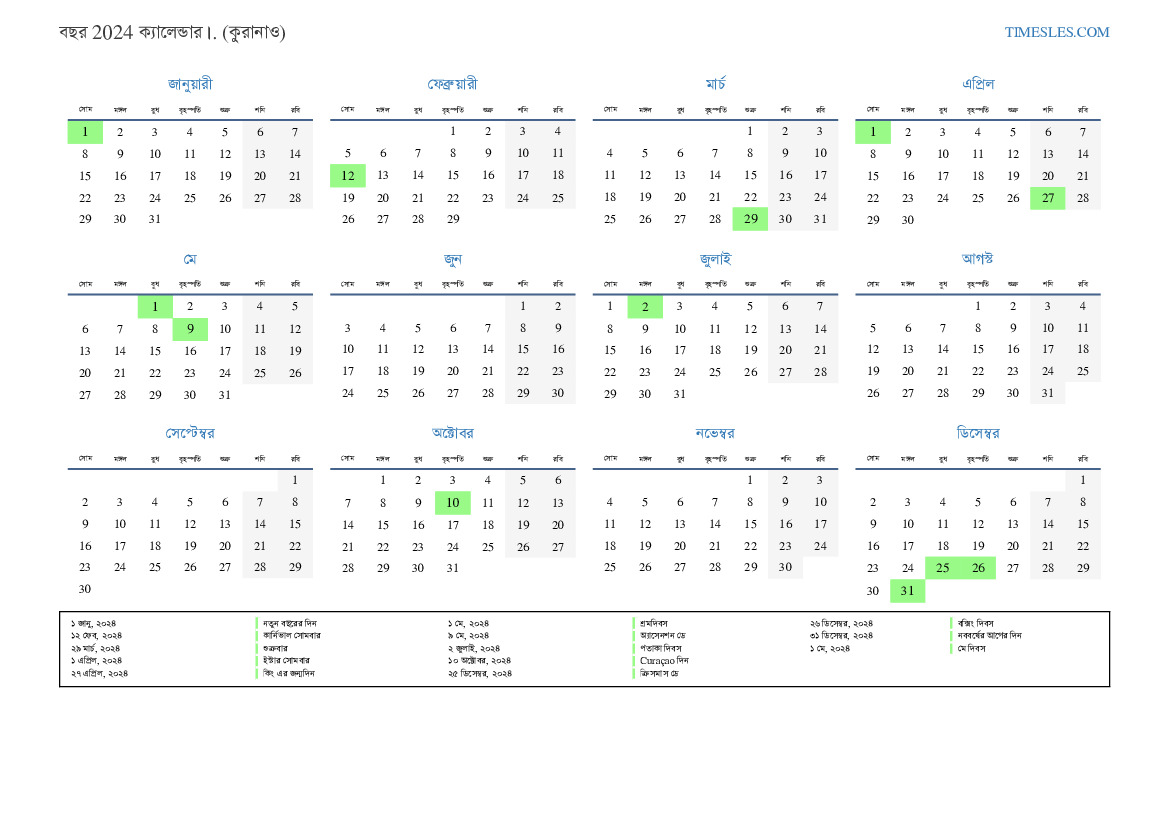Select the মার্চ month heading
This screenshot has width=1169, height=827.
715,84
